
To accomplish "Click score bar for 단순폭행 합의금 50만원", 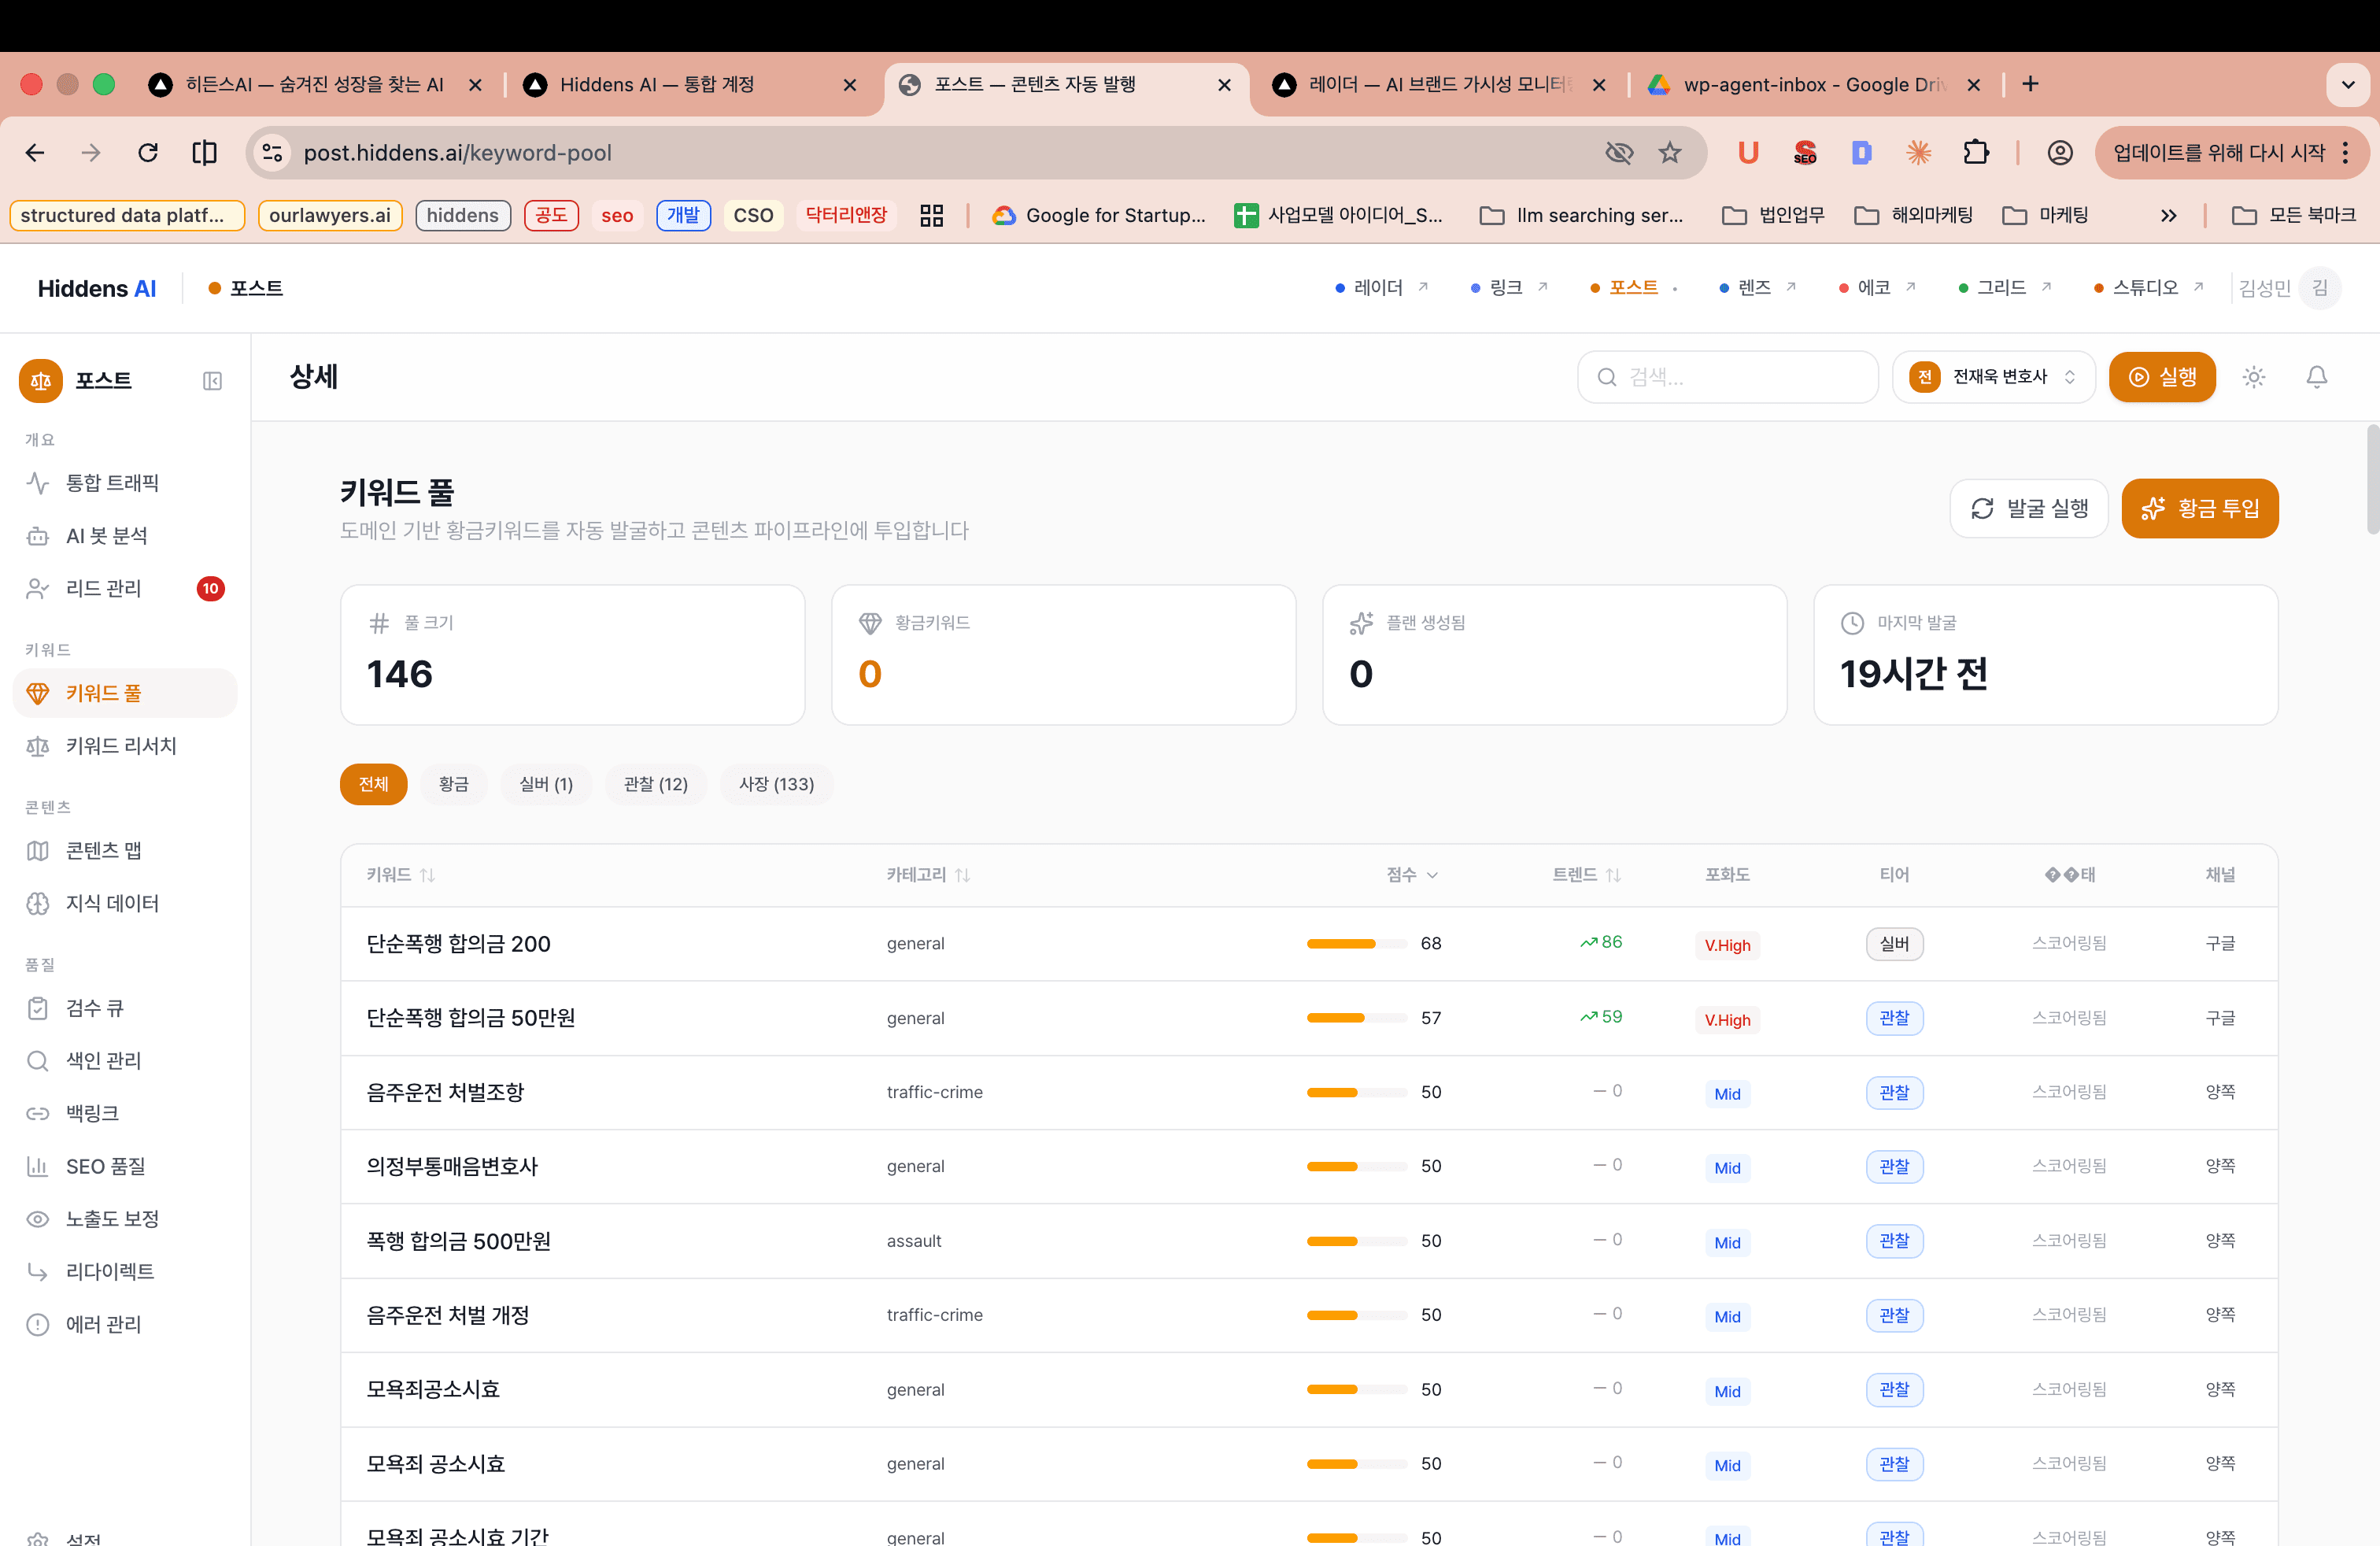I will tap(1356, 1018).
